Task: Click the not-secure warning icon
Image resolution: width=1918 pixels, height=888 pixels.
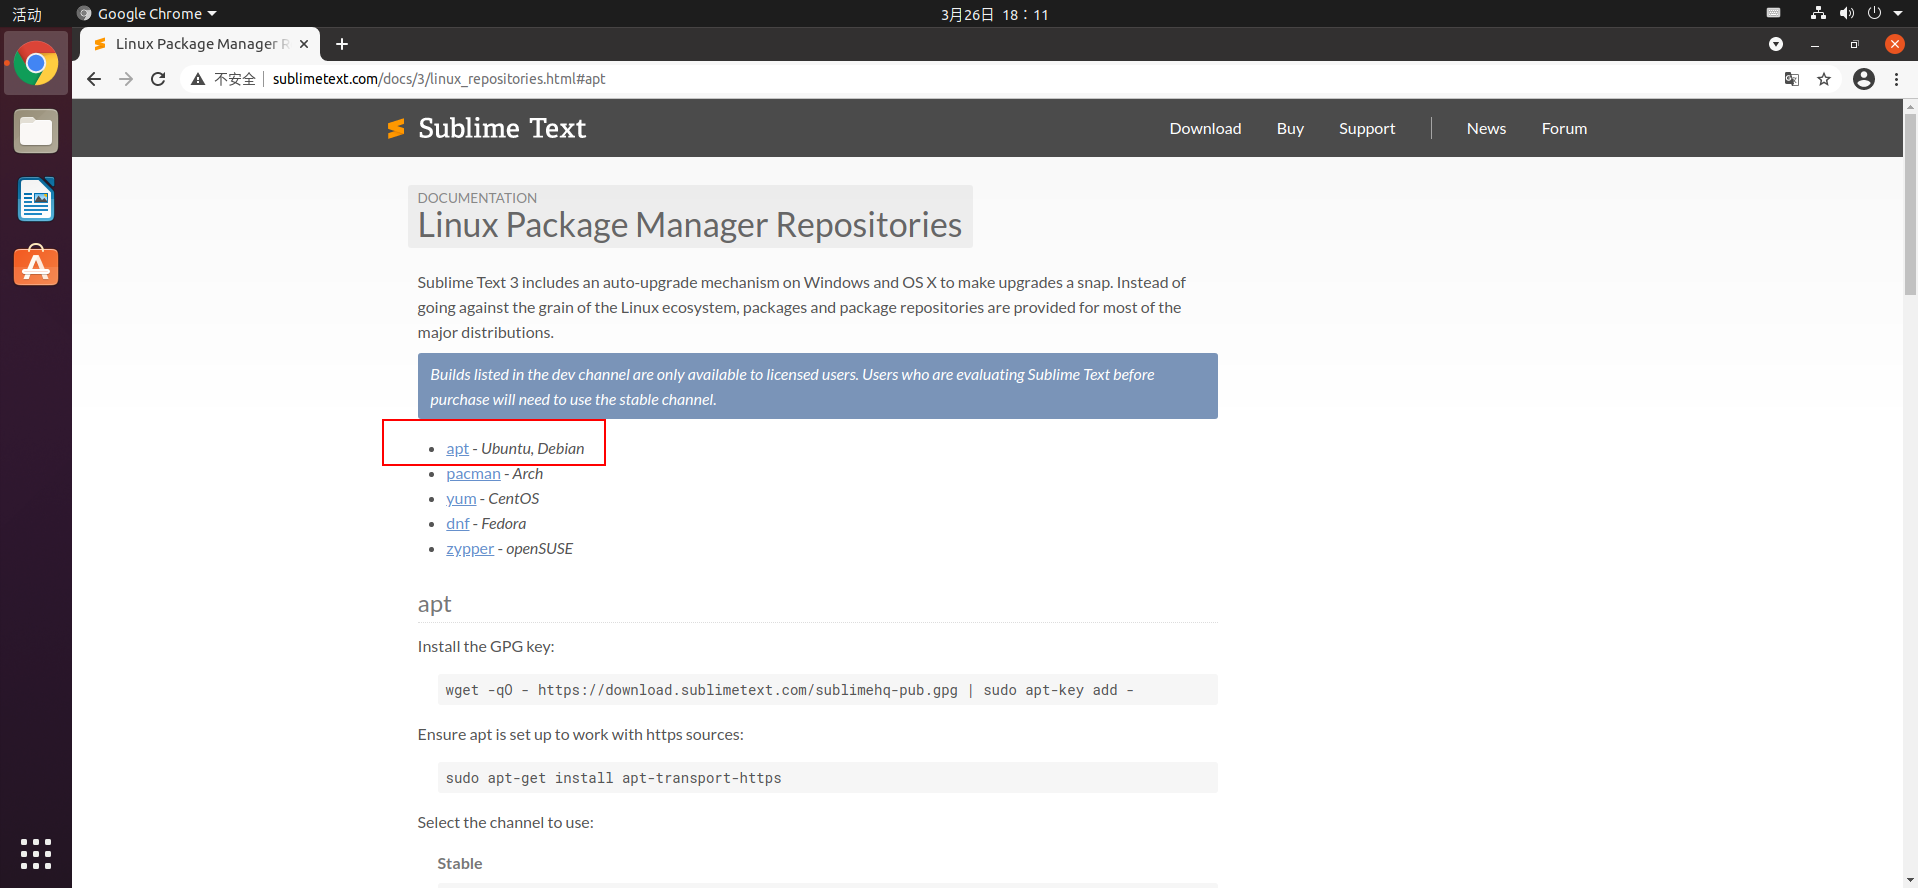Action: coord(198,79)
